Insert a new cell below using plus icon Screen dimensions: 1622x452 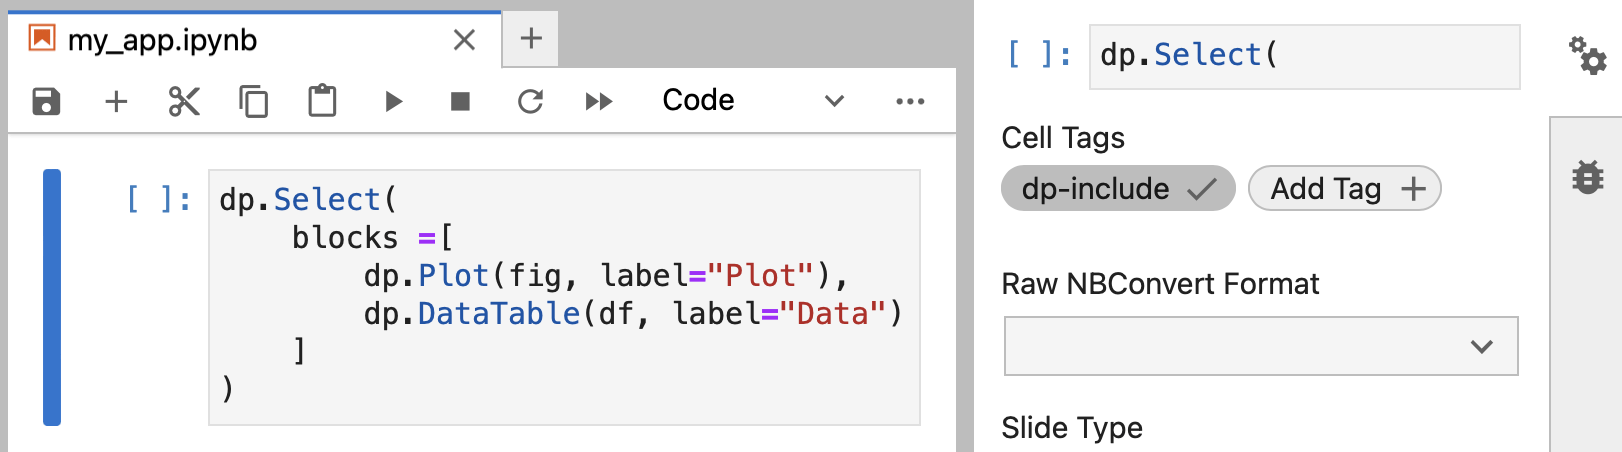pyautogui.click(x=116, y=101)
